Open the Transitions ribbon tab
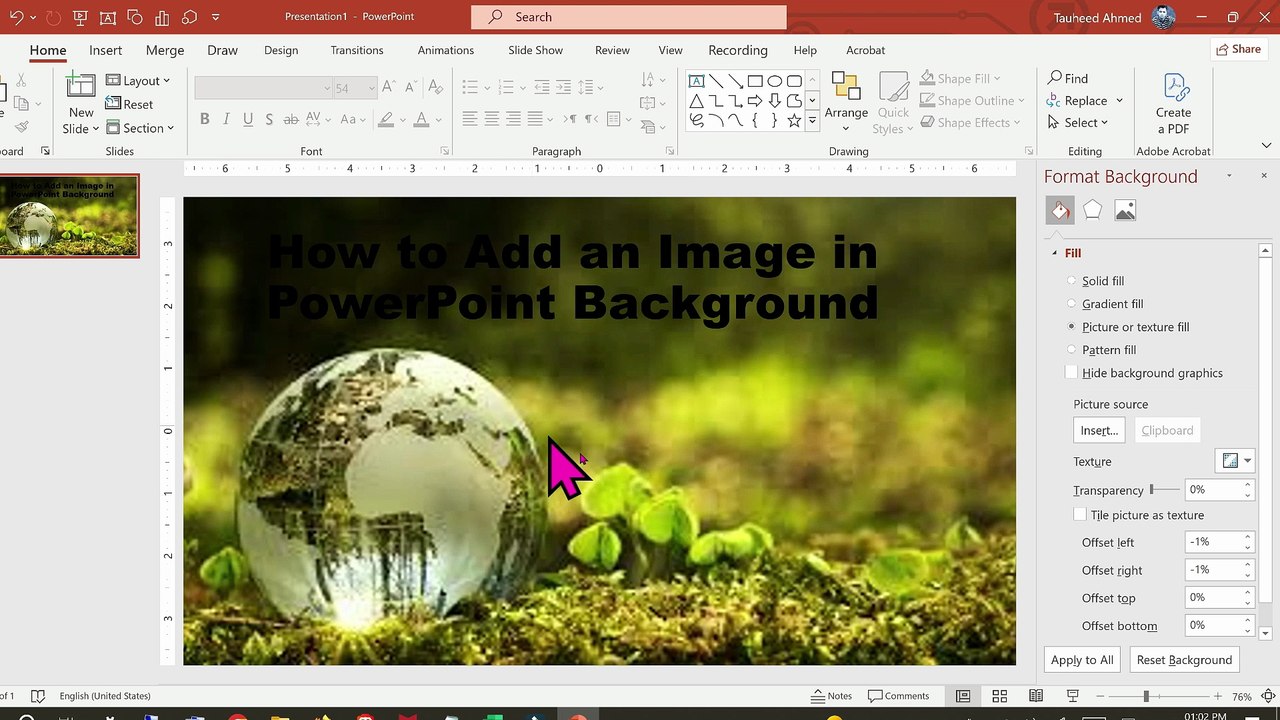Viewport: 1280px width, 720px height. coord(356,50)
